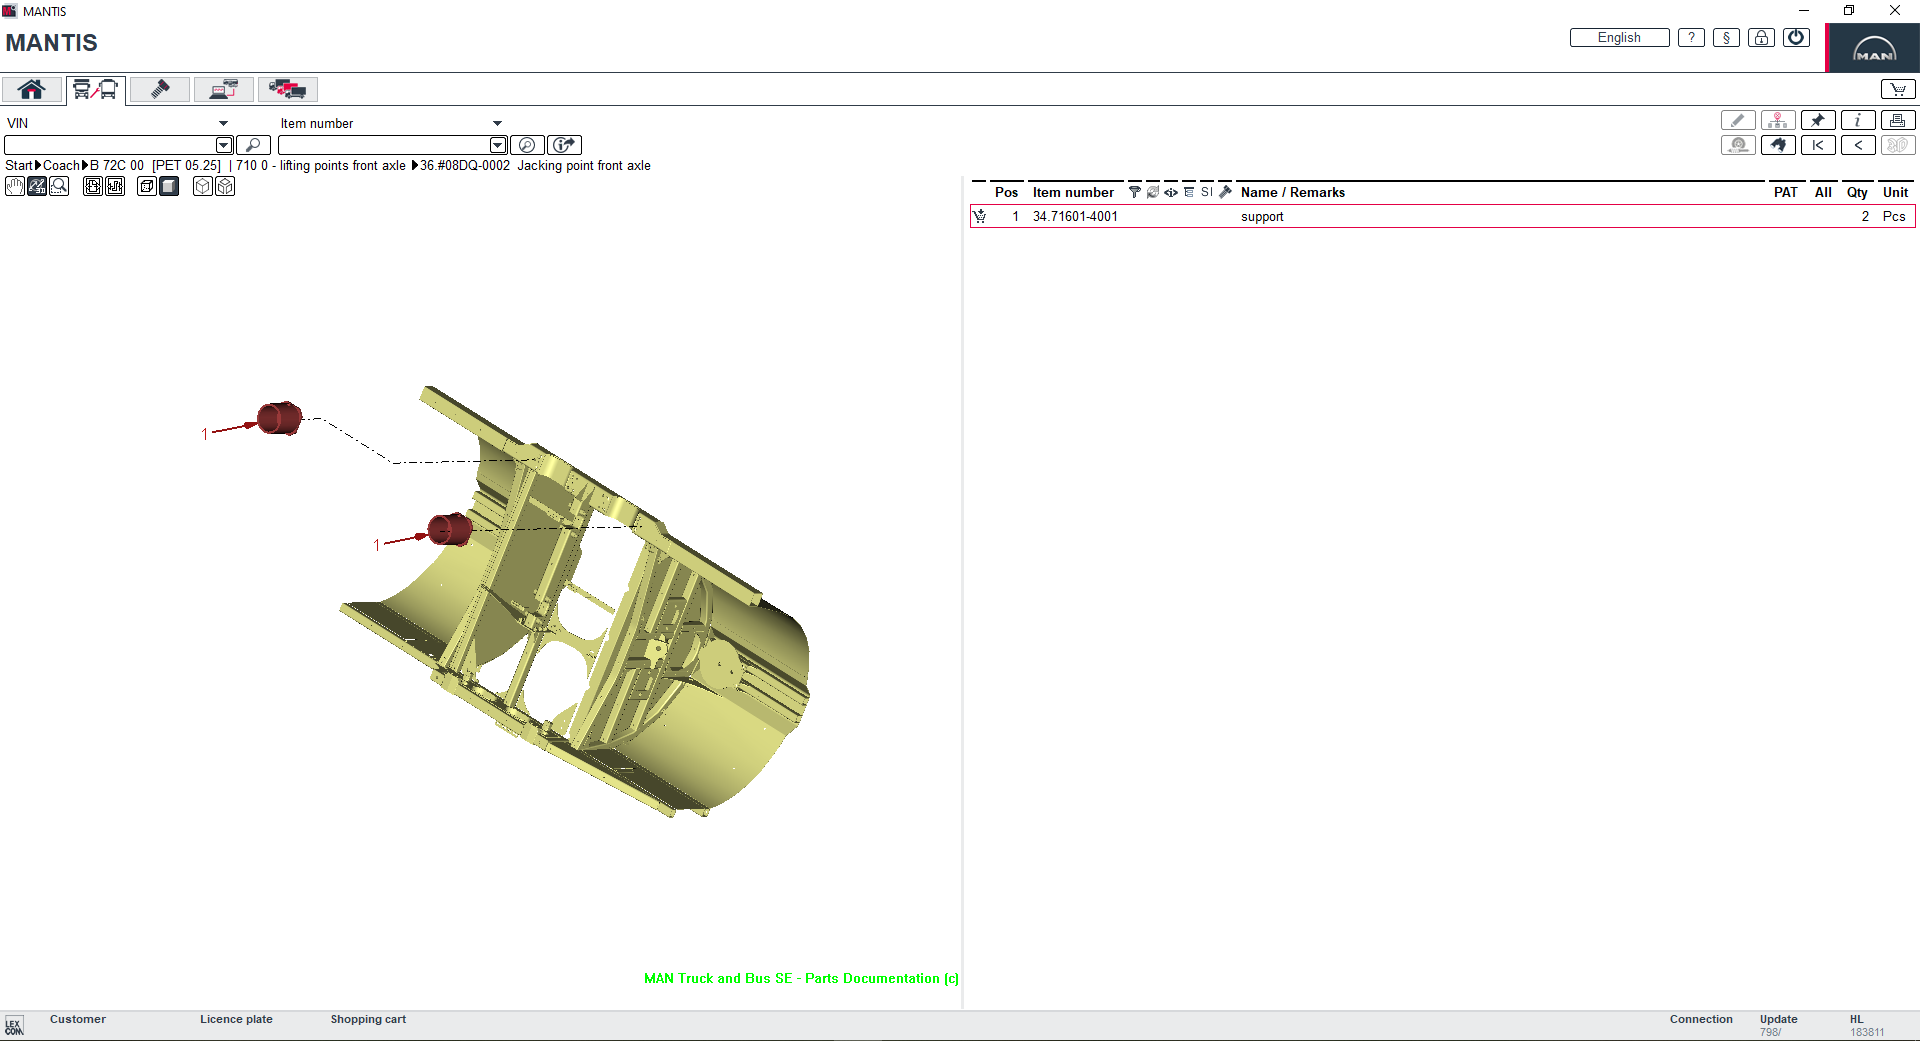The image size is (1920, 1041).
Task: Select the magnifier zoom tool
Action: click(59, 186)
